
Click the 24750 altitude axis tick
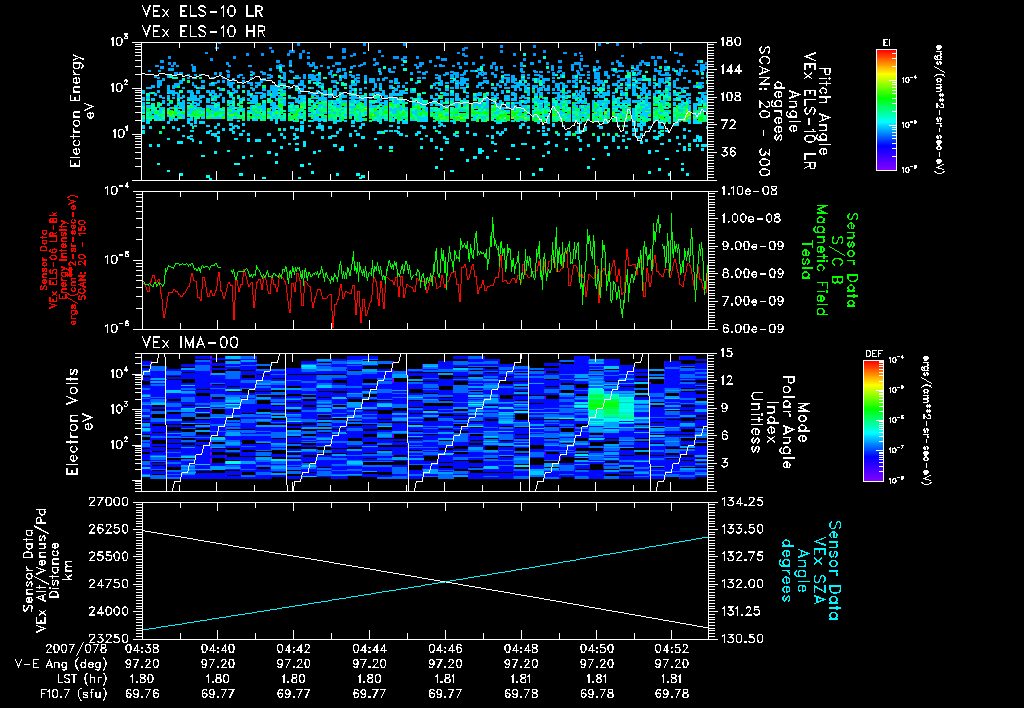point(110,584)
